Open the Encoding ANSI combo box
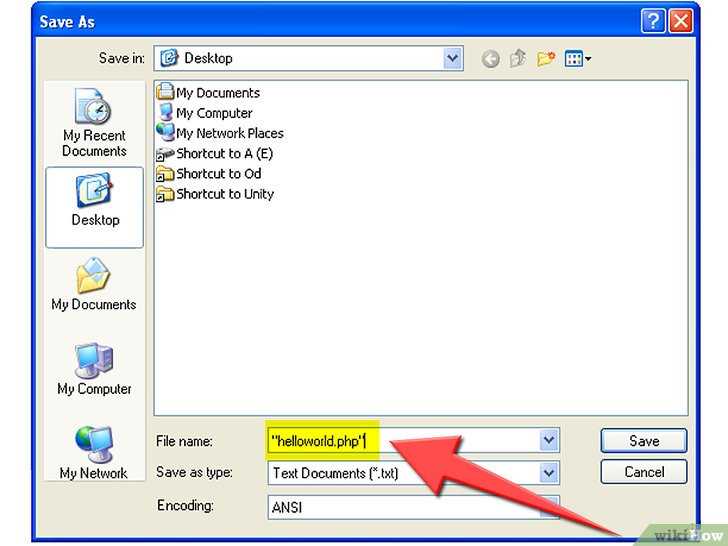Image resolution: width=728 pixels, height=546 pixels. click(x=413, y=507)
